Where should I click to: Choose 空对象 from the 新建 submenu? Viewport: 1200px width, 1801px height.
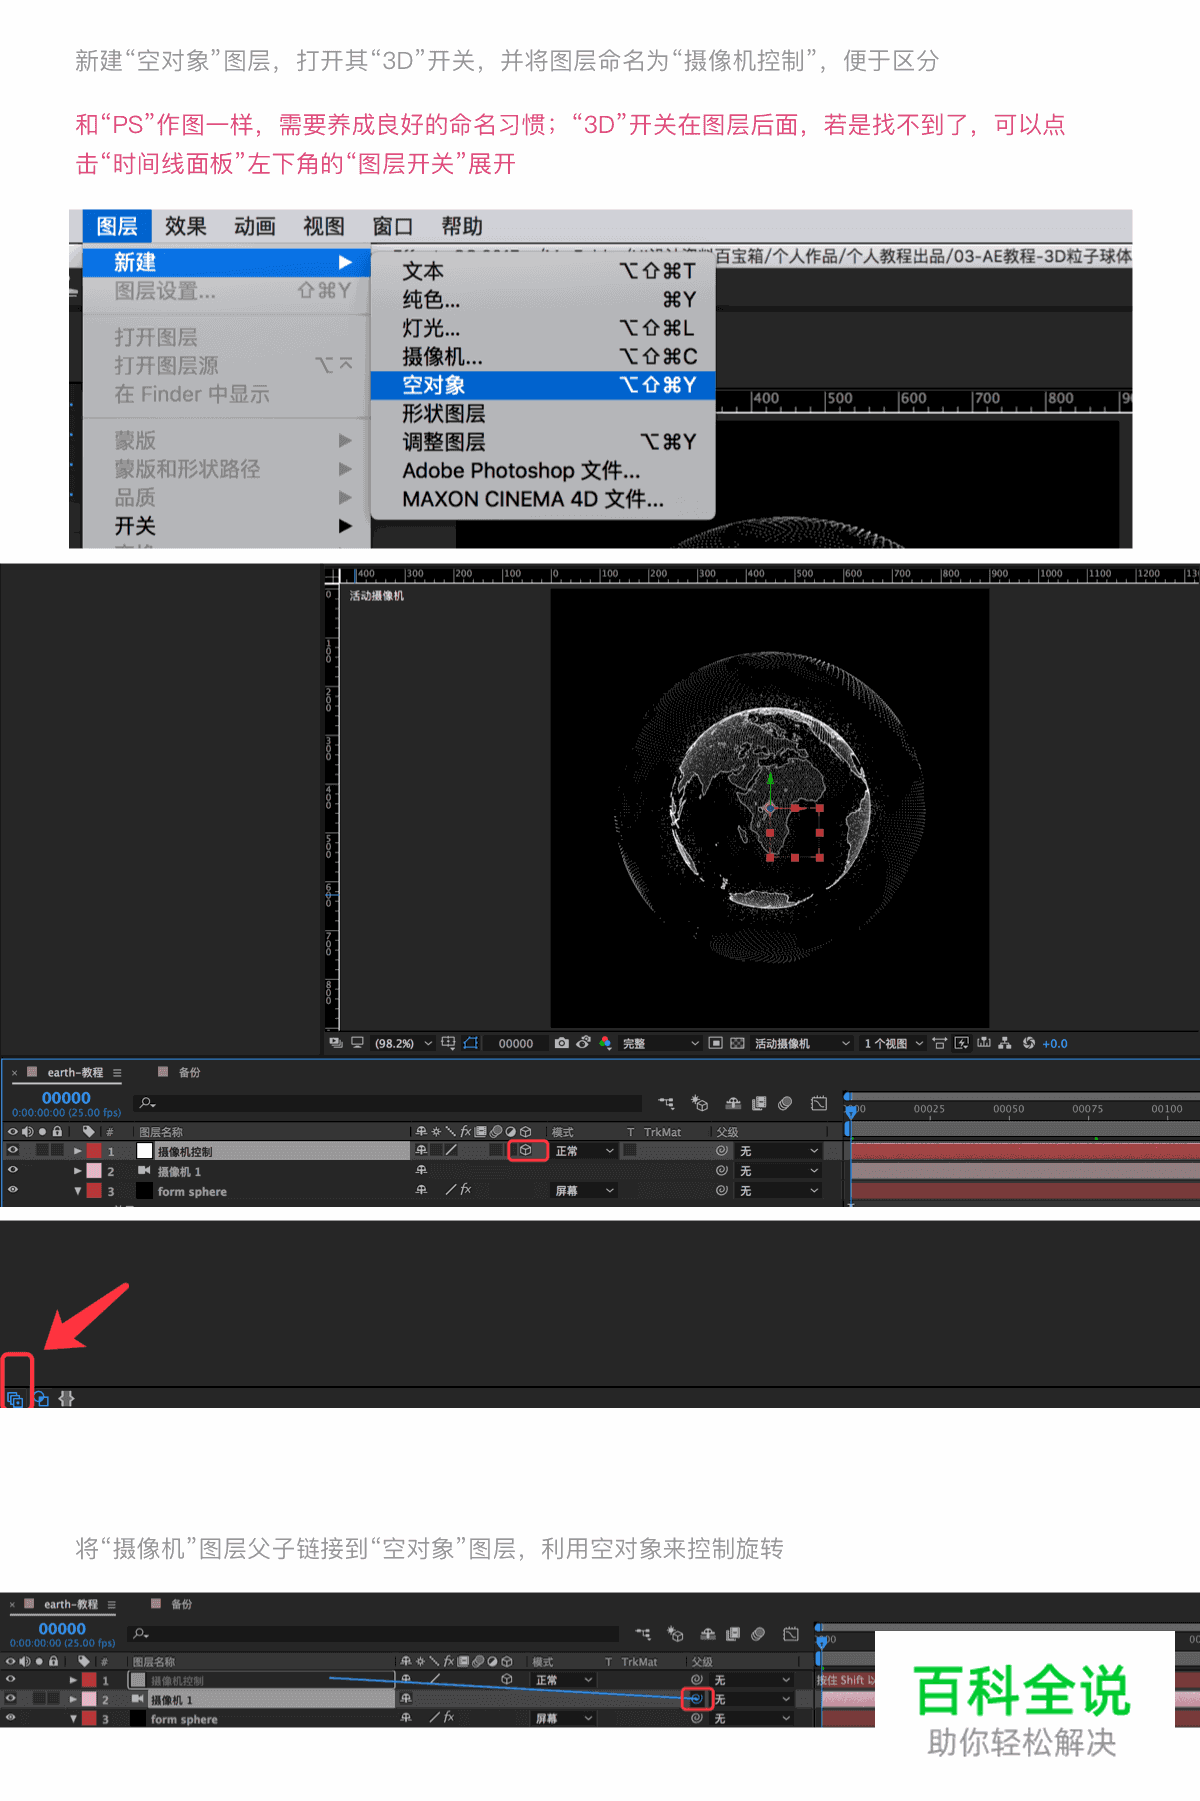434,385
